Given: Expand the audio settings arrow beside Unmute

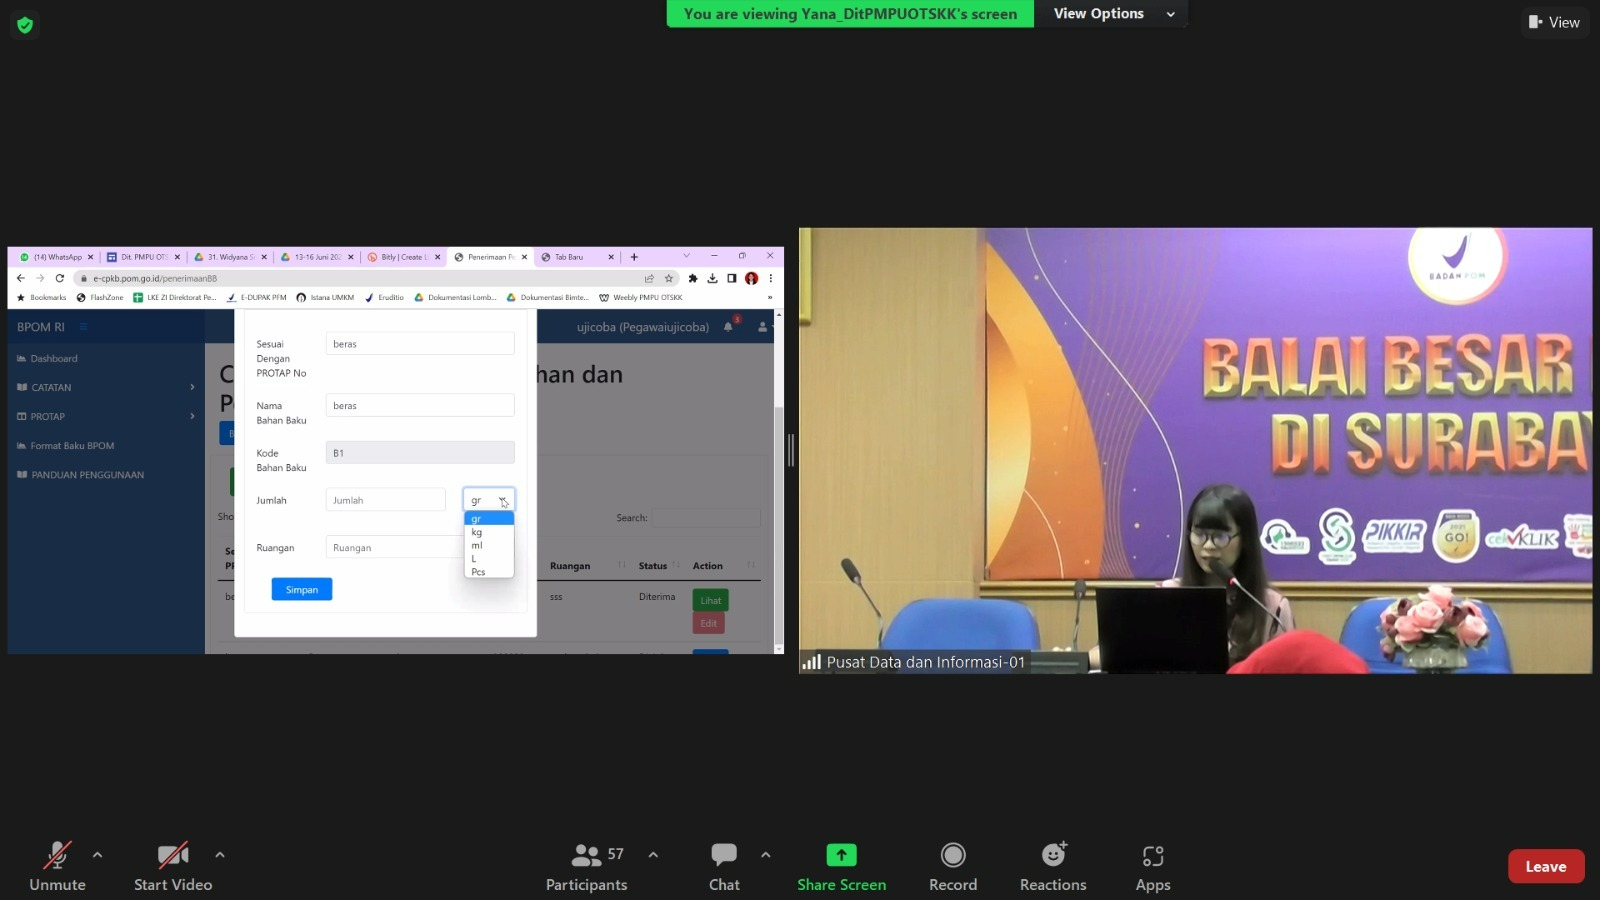Looking at the screenshot, I should 97,855.
